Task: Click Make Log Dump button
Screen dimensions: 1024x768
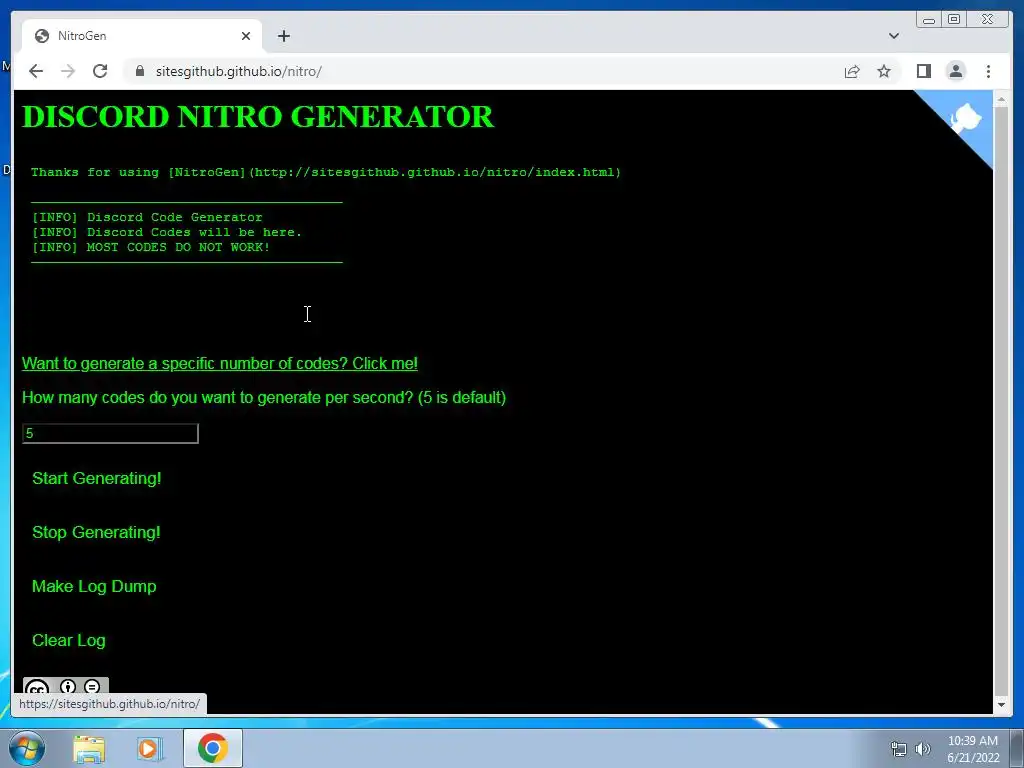Action: tap(94, 586)
